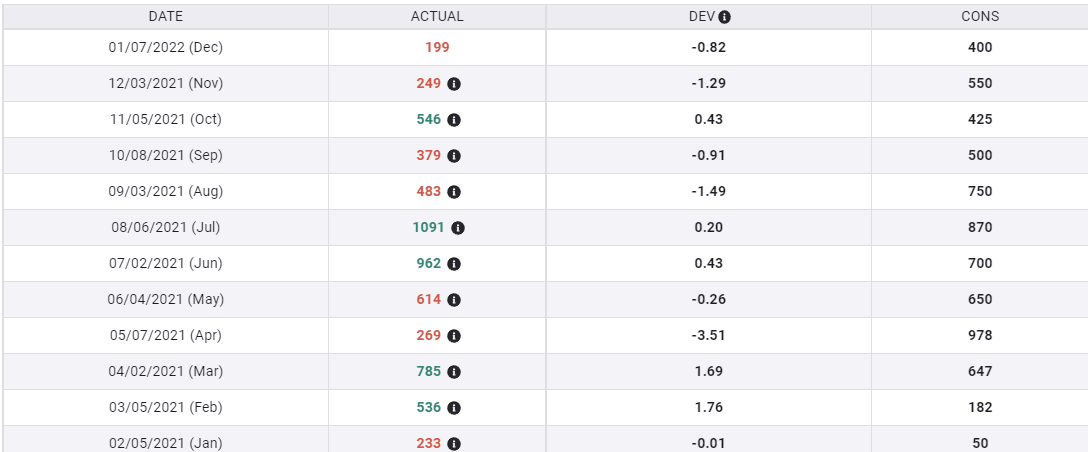Sort by the DATE column header

click(x=166, y=17)
